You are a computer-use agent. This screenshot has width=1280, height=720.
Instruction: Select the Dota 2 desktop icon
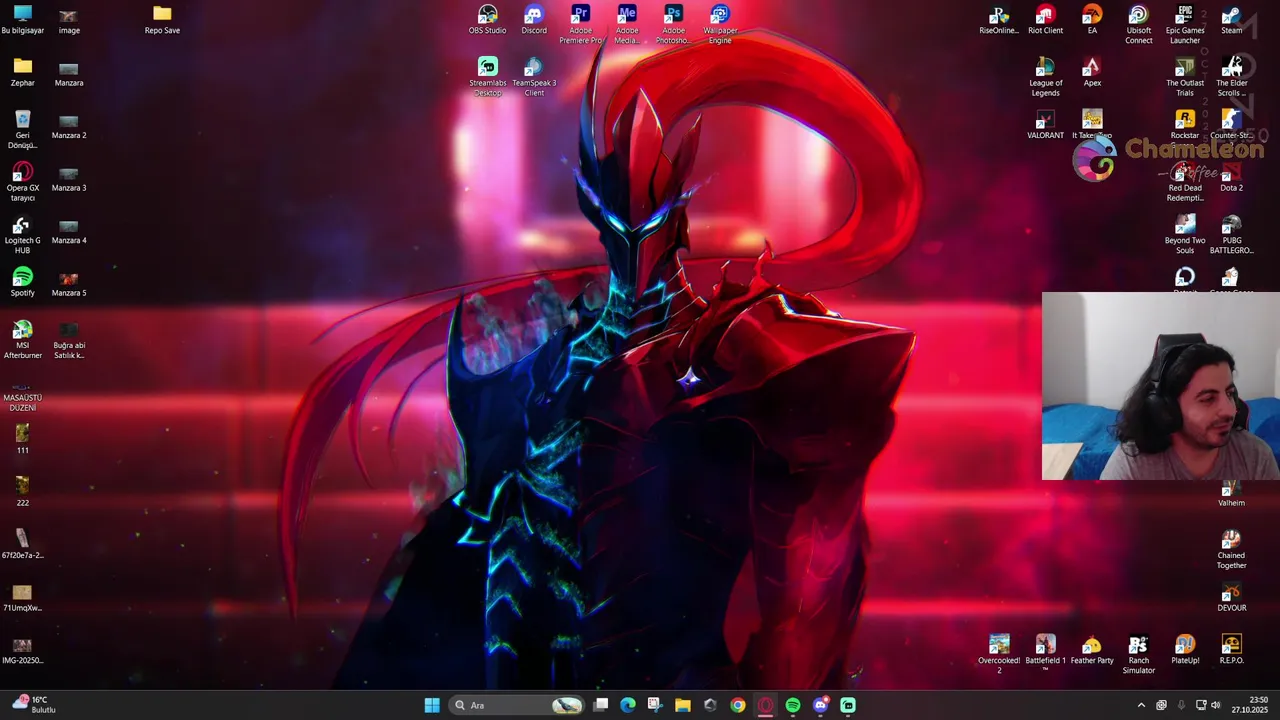pyautogui.click(x=1231, y=177)
